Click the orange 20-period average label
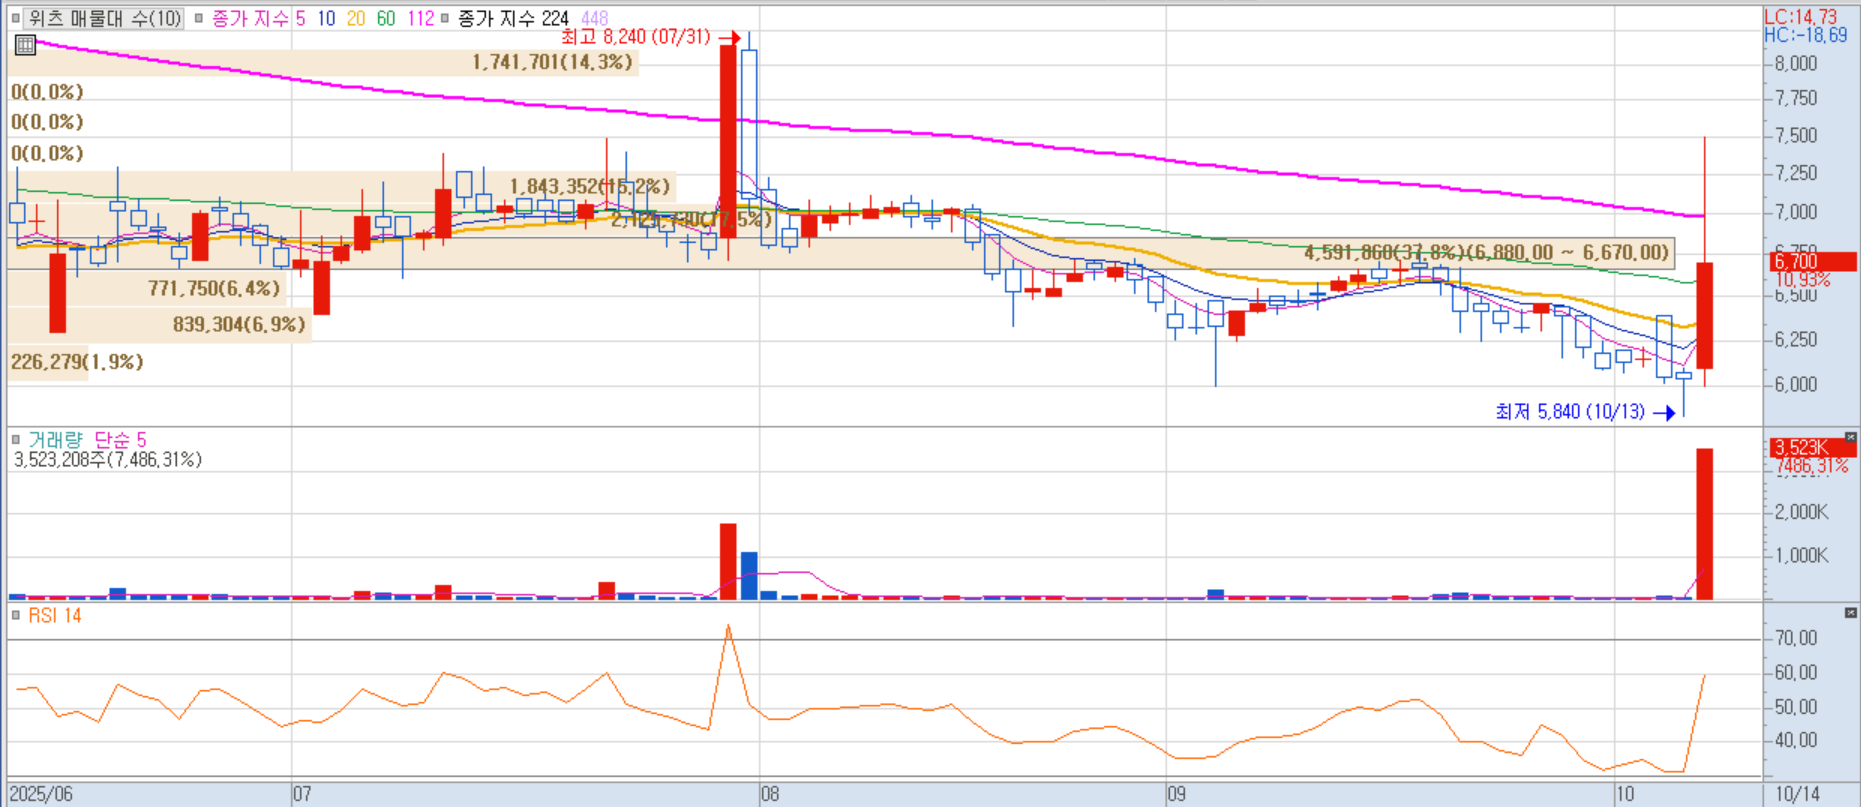This screenshot has height=807, width=1861. pyautogui.click(x=356, y=18)
